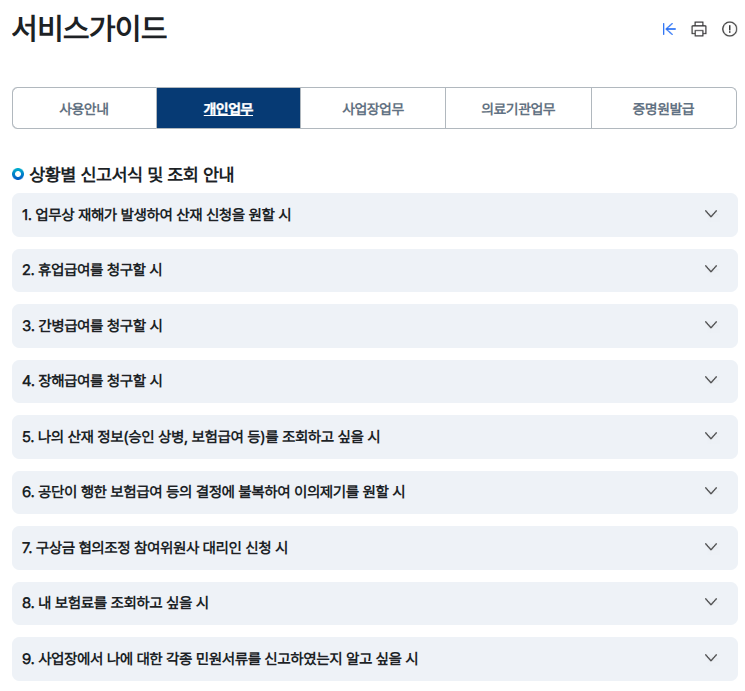Screen dimensions: 745x691
Task: Click text '8. 내 보험료를 조회하고 싶을 시'
Action: [x=115, y=603]
